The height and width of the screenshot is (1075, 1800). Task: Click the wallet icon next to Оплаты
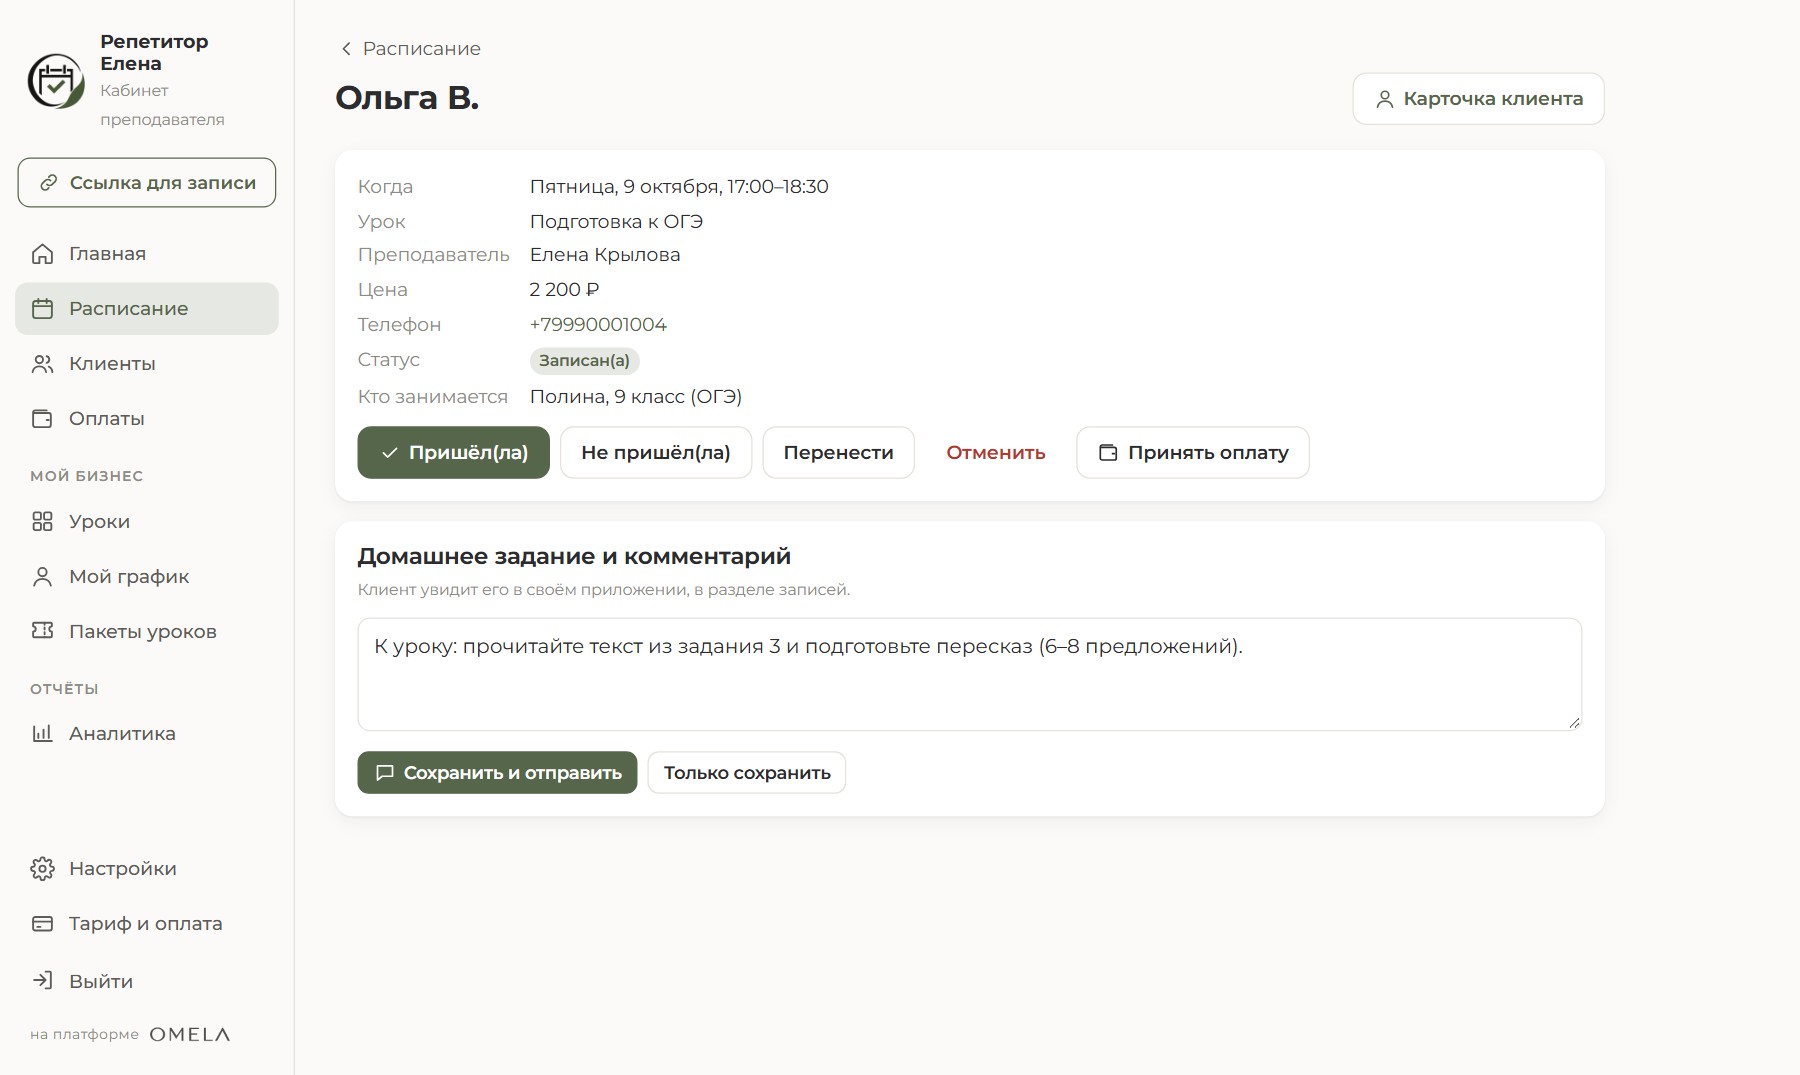pos(42,419)
